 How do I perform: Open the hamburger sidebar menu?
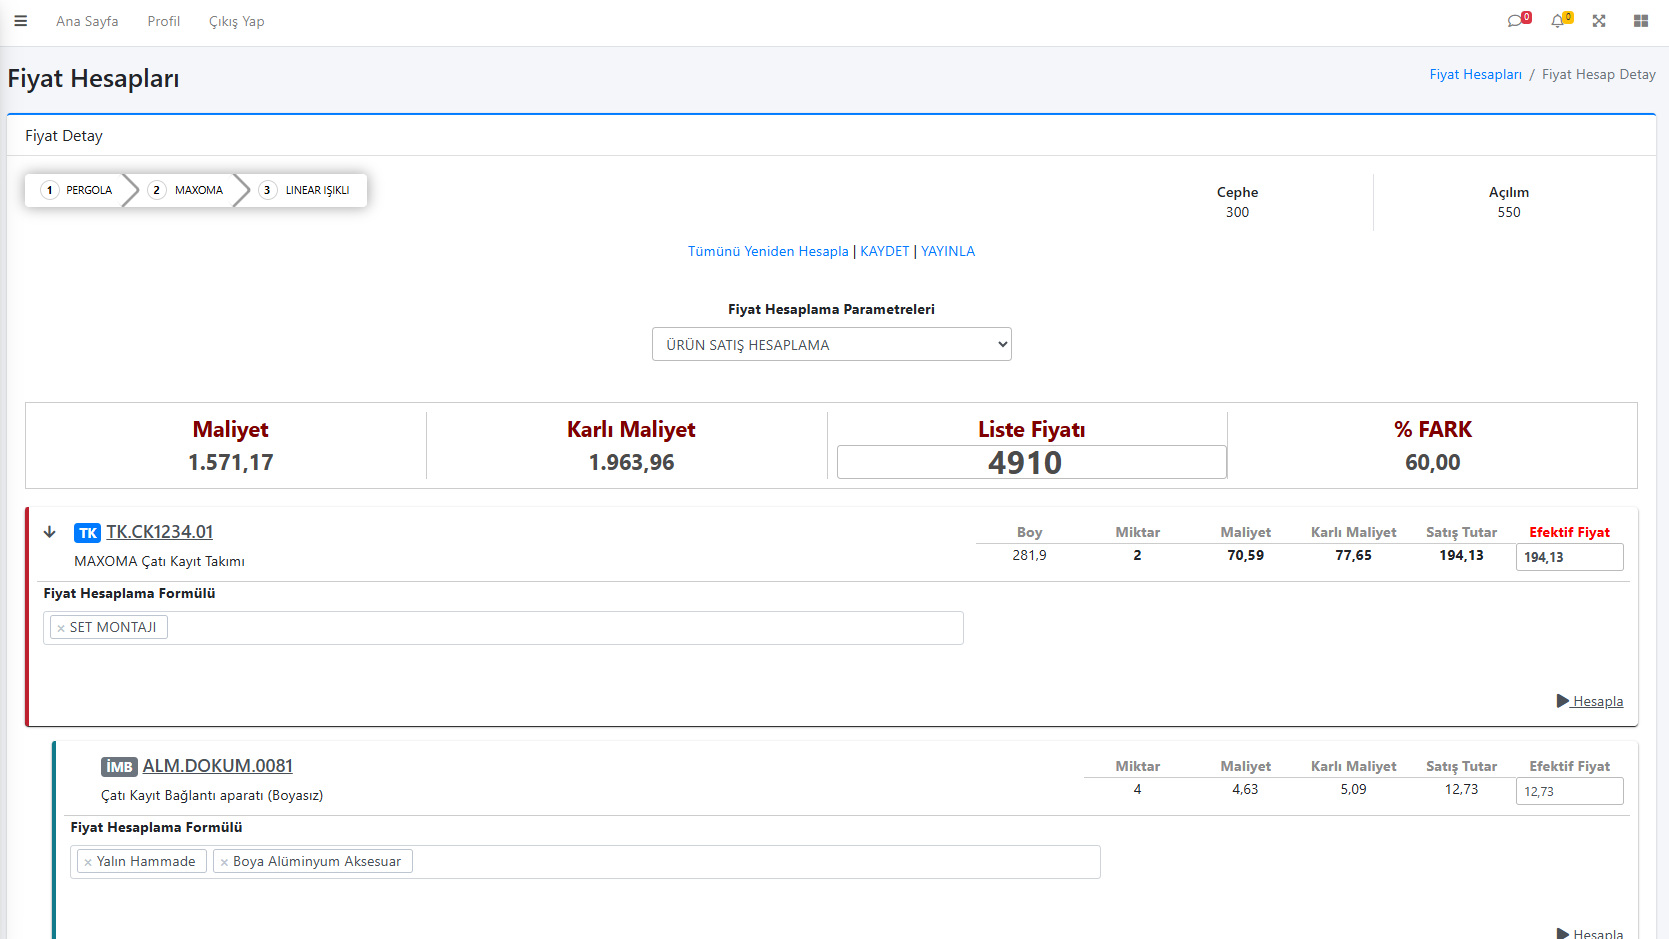[x=20, y=21]
